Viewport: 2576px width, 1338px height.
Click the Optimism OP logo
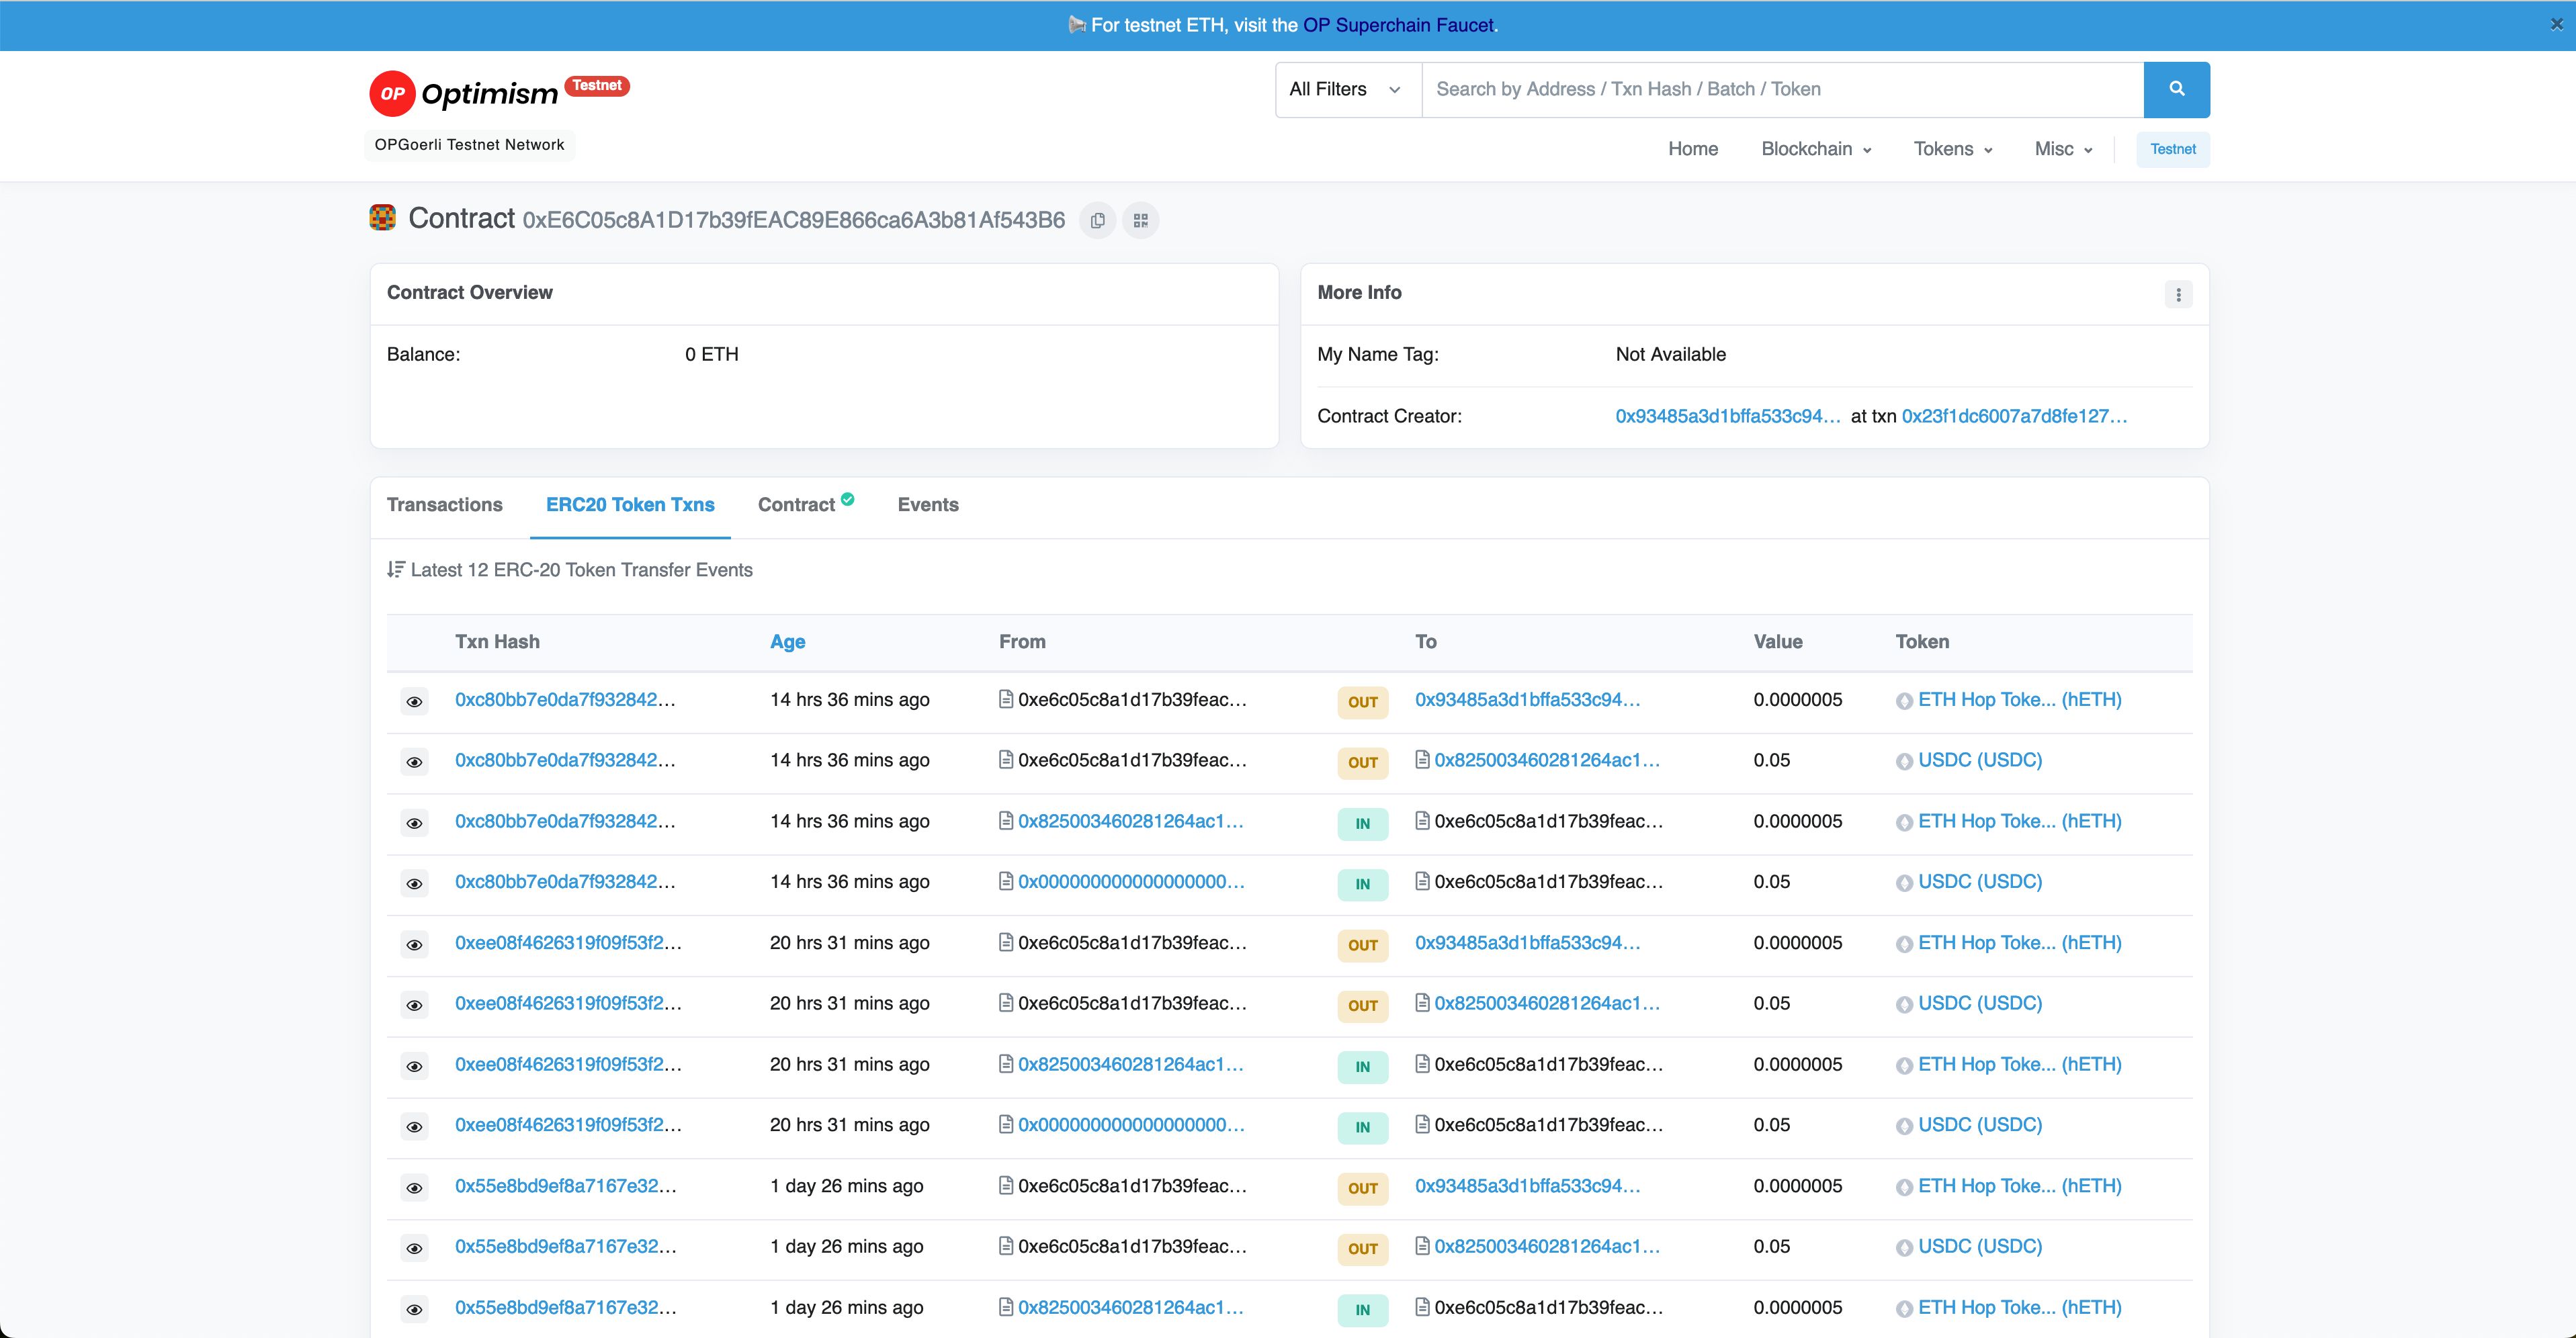(x=463, y=93)
